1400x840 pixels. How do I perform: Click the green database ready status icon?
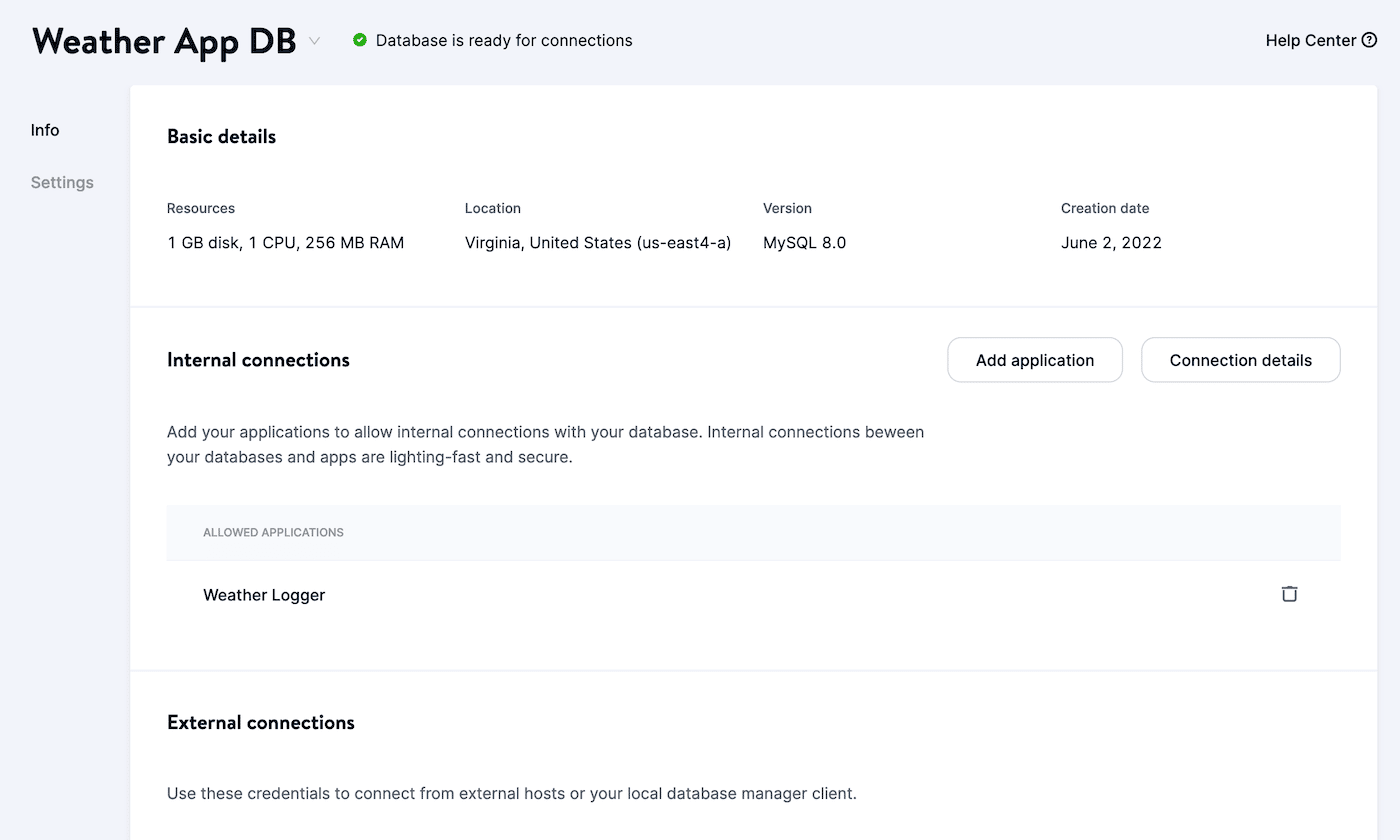click(x=360, y=40)
